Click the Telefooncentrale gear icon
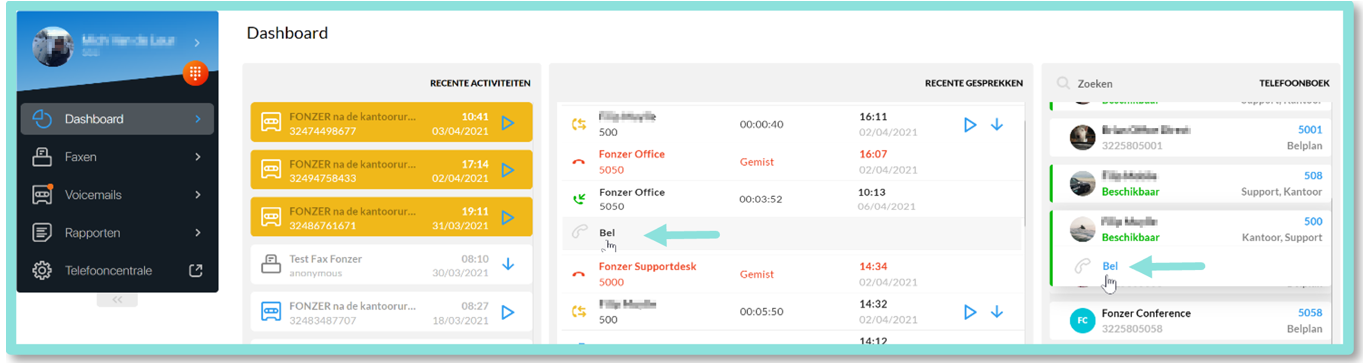 42,270
